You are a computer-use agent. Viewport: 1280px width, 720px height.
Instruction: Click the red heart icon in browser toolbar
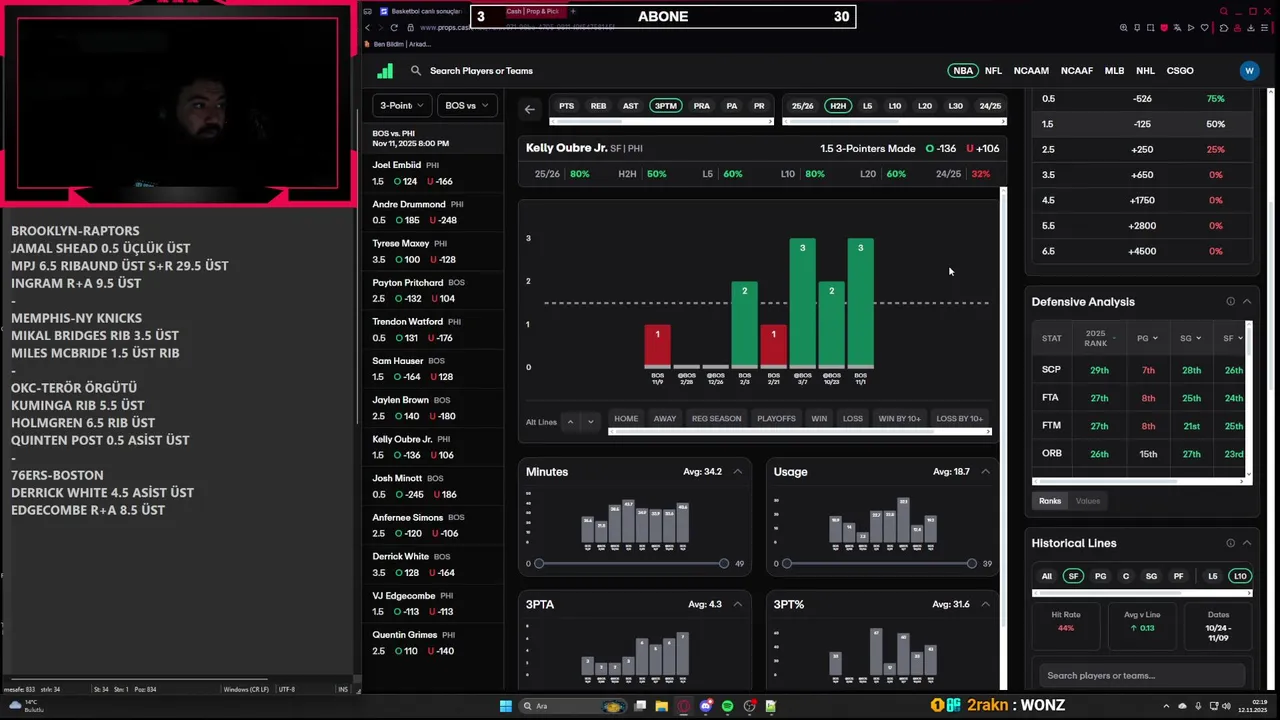pyautogui.click(x=1163, y=28)
